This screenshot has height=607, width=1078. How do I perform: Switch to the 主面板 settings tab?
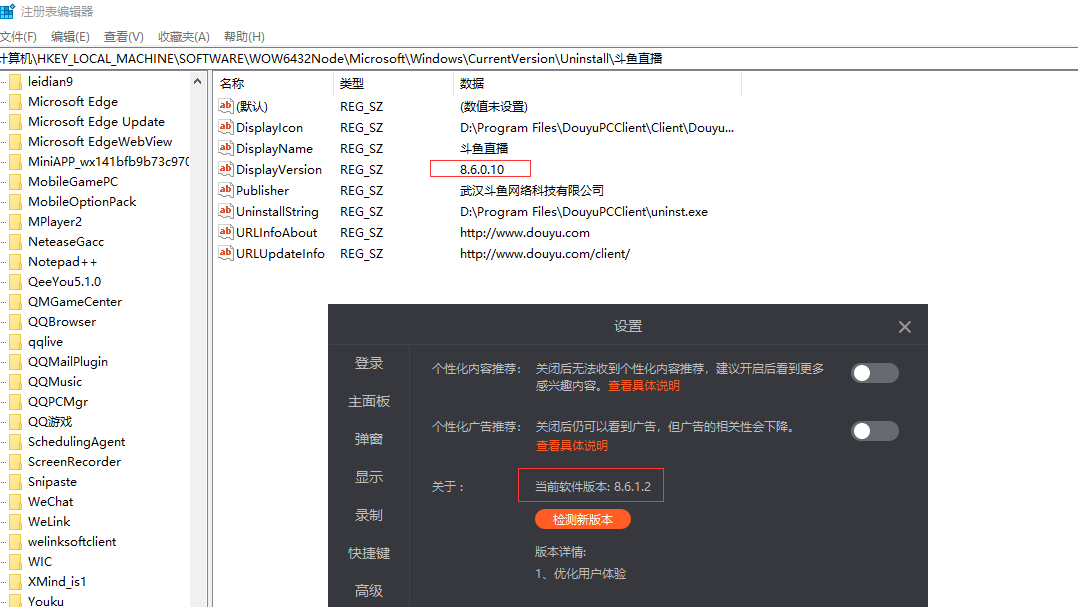(368, 401)
